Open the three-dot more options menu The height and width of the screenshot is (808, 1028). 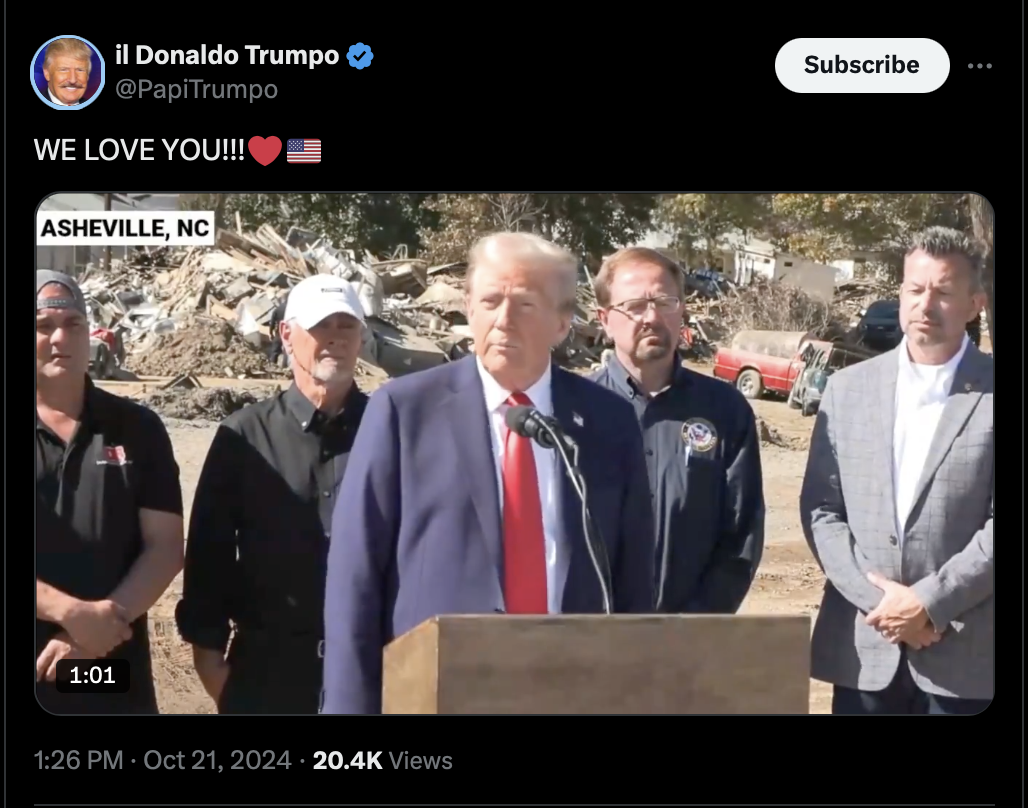(979, 66)
